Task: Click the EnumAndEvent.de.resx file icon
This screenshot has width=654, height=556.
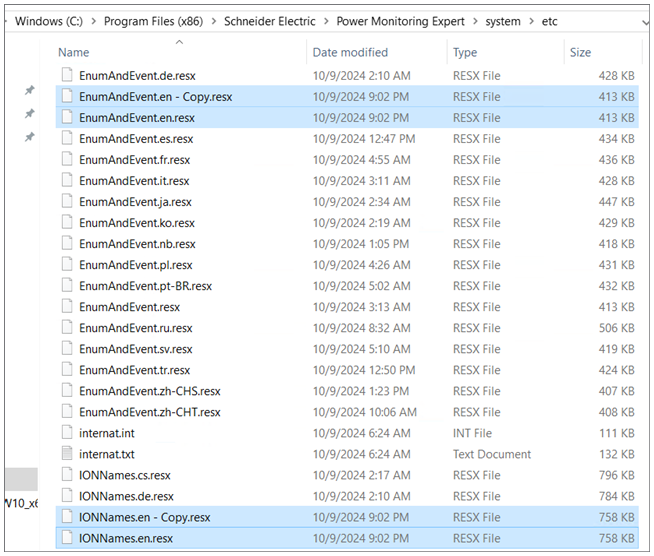Action: click(67, 75)
